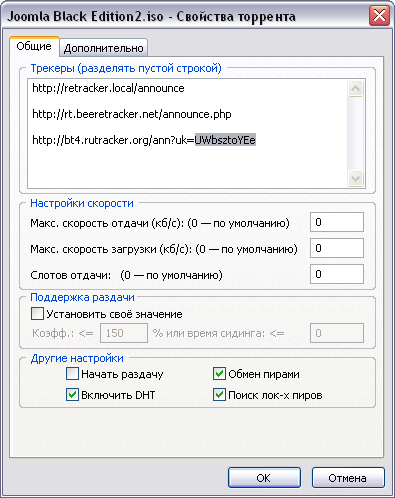Disable the Обмен пирами checkbox

219,374
